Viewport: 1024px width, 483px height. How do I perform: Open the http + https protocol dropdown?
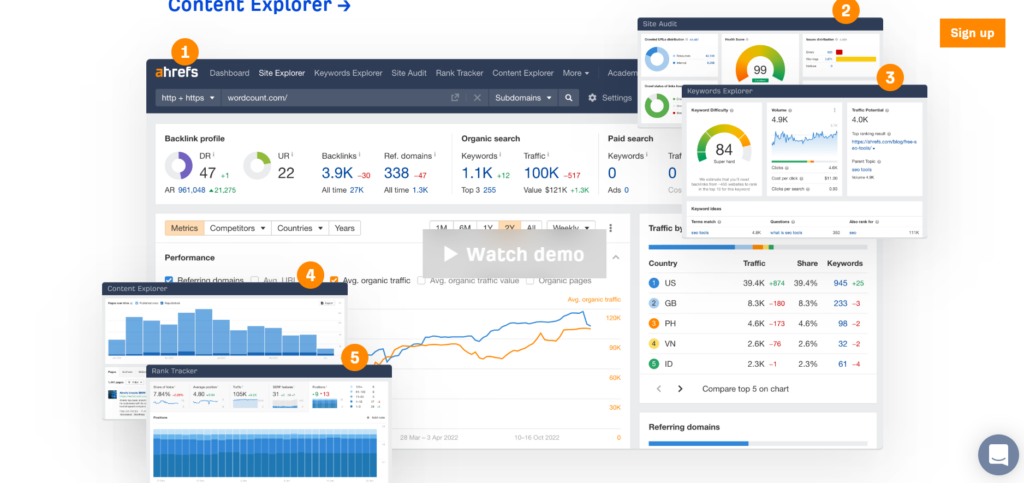click(188, 98)
